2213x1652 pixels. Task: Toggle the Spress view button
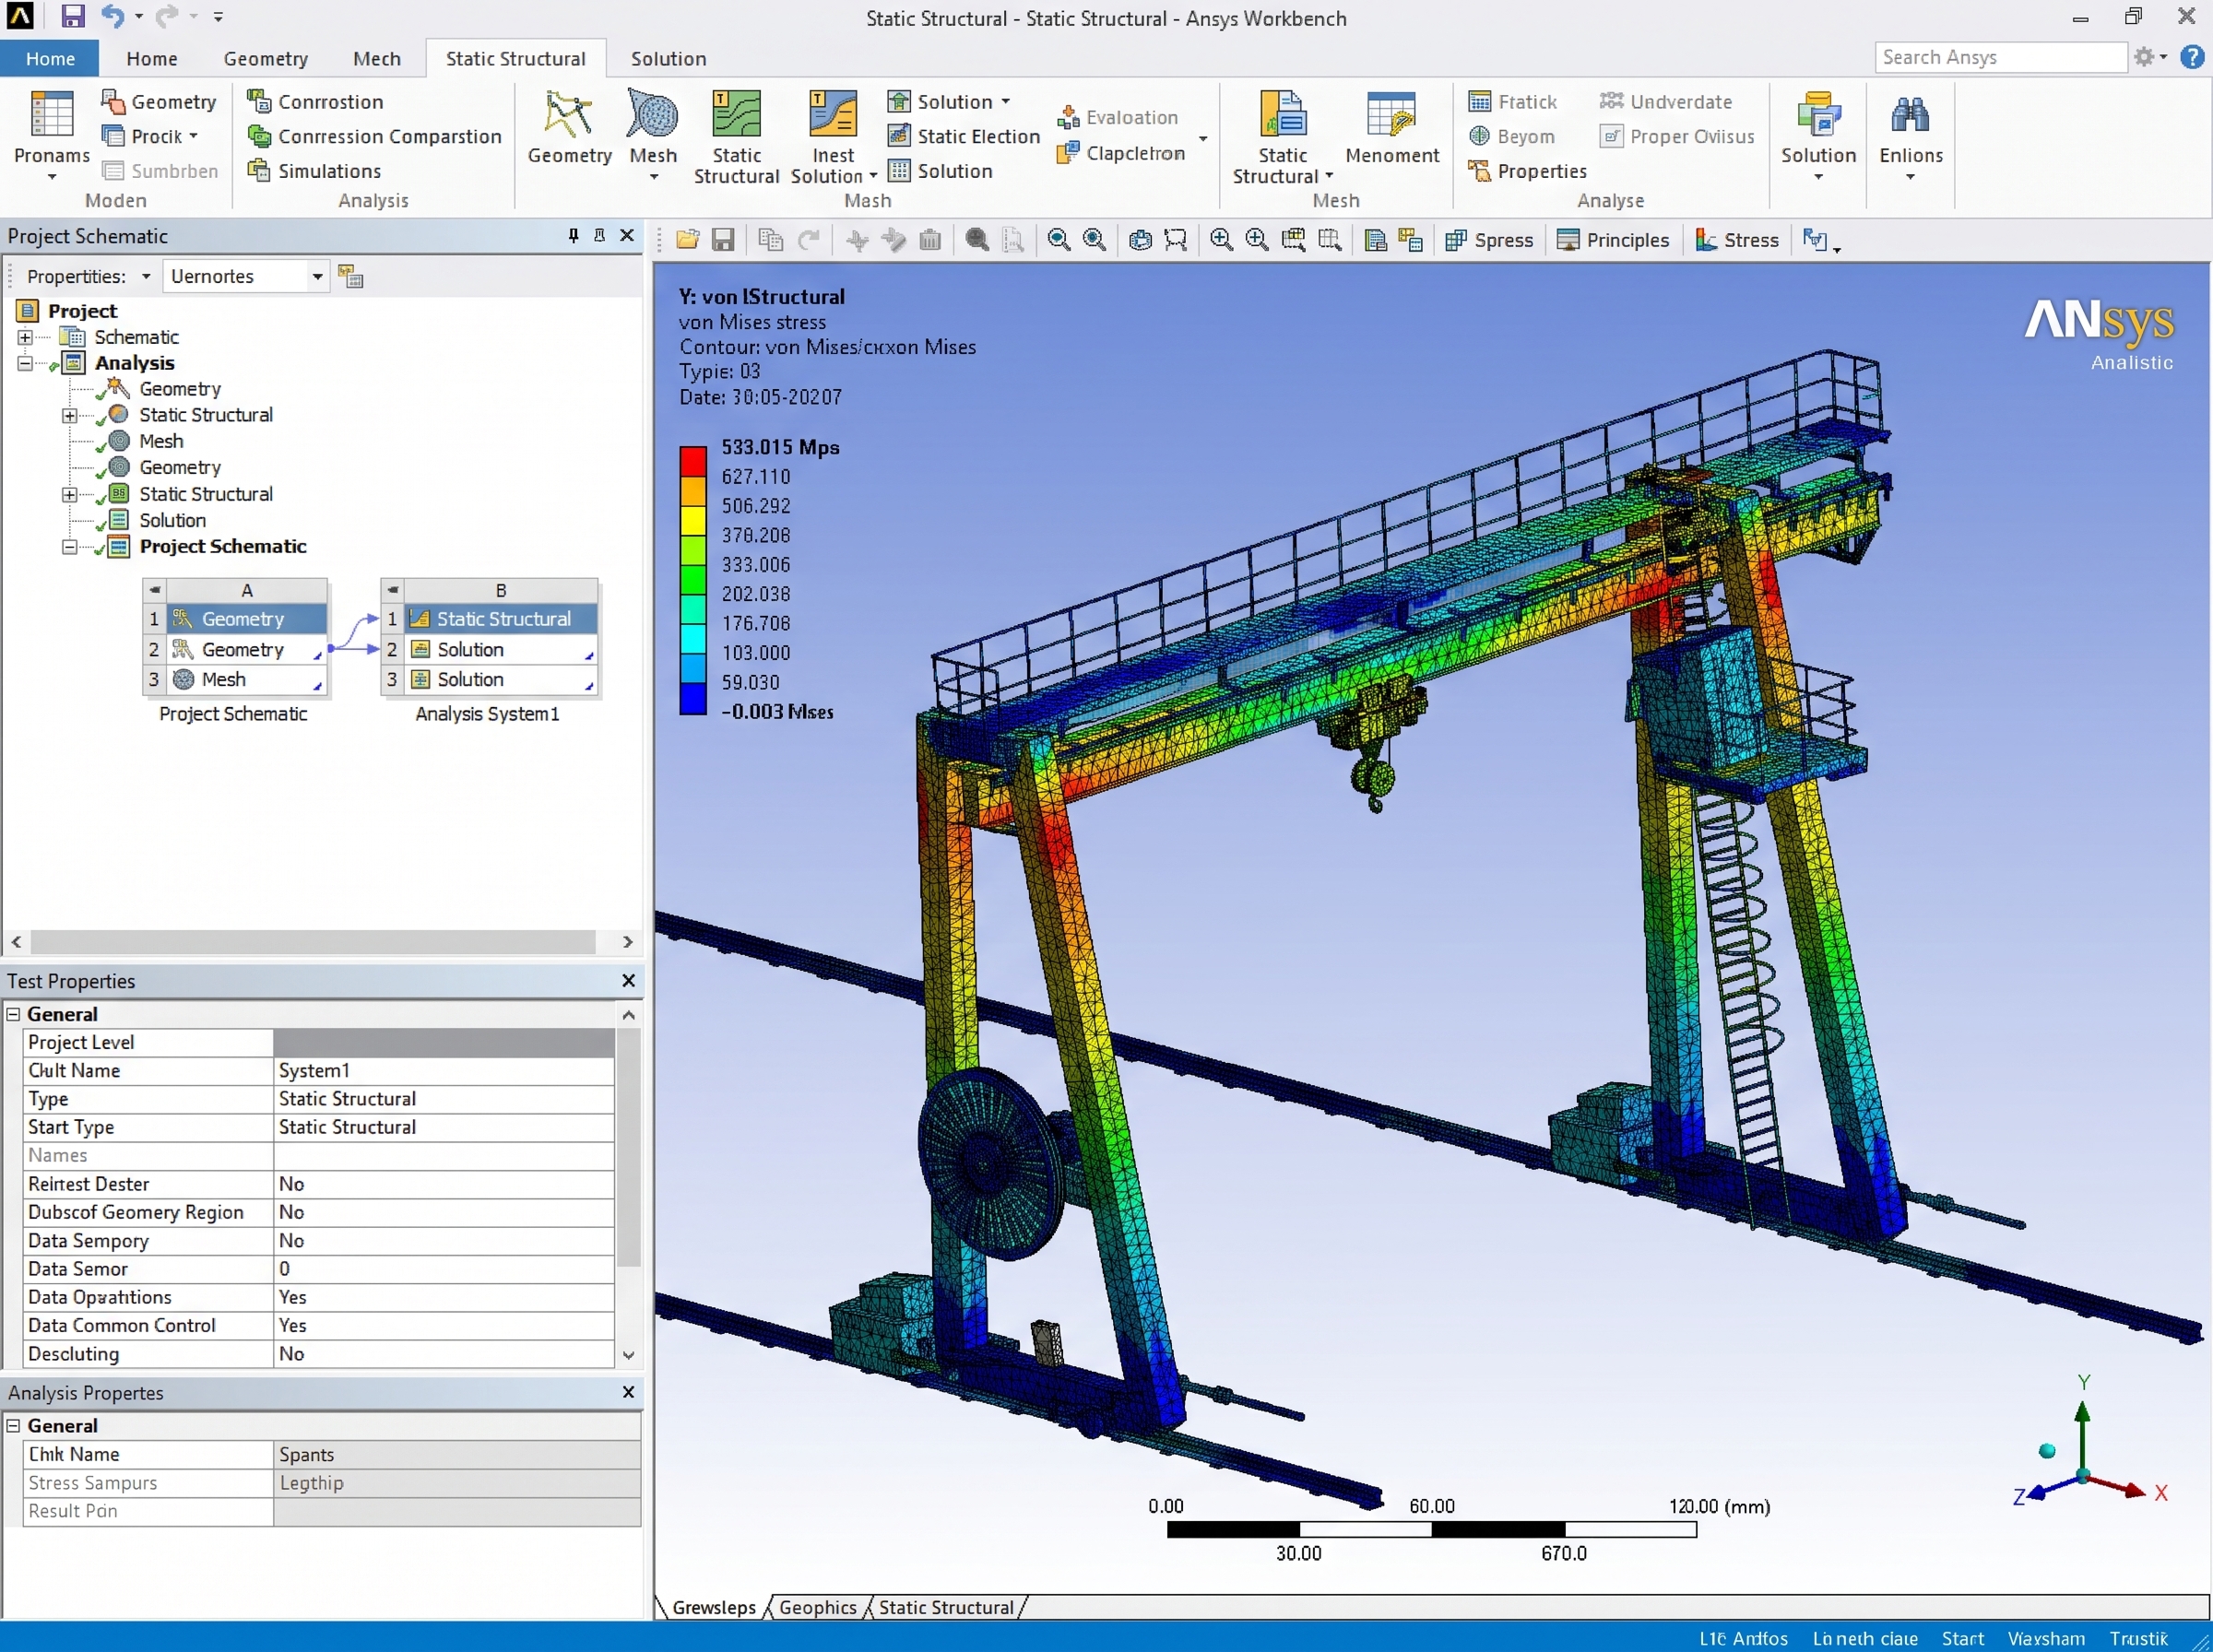tap(1489, 240)
